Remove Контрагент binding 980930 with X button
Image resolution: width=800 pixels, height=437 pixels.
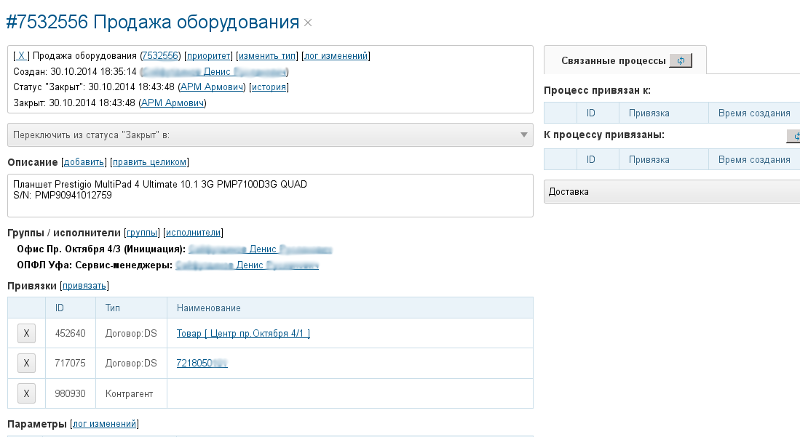pos(27,393)
